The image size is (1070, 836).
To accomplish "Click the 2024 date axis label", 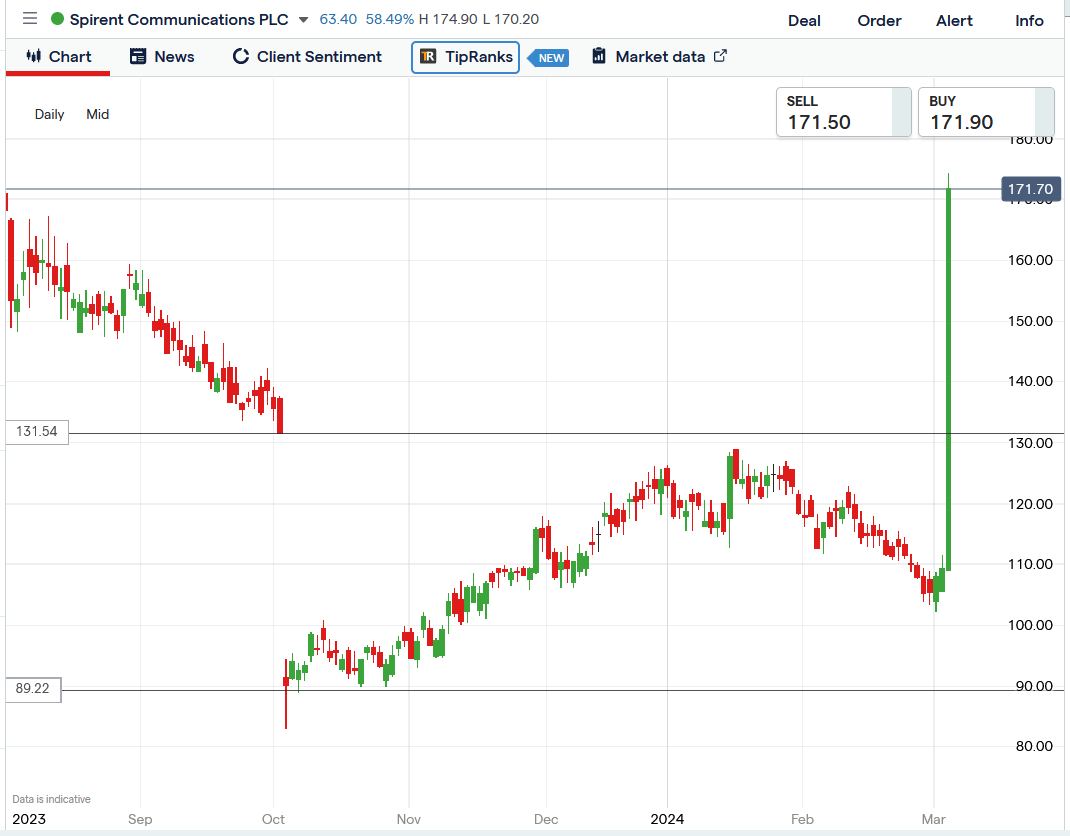I will pyautogui.click(x=667, y=819).
